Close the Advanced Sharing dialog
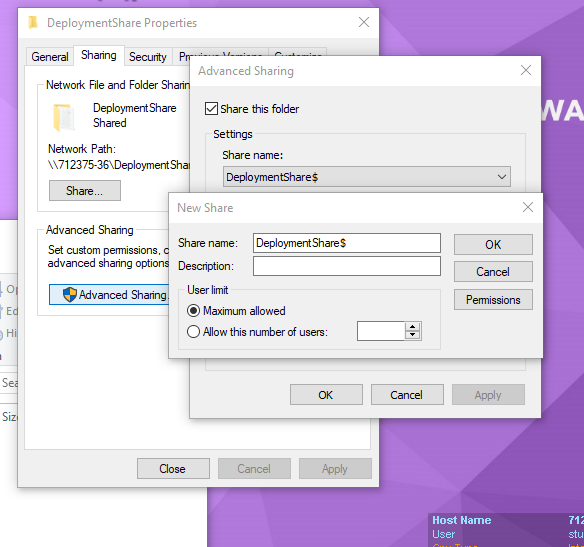 tap(526, 70)
